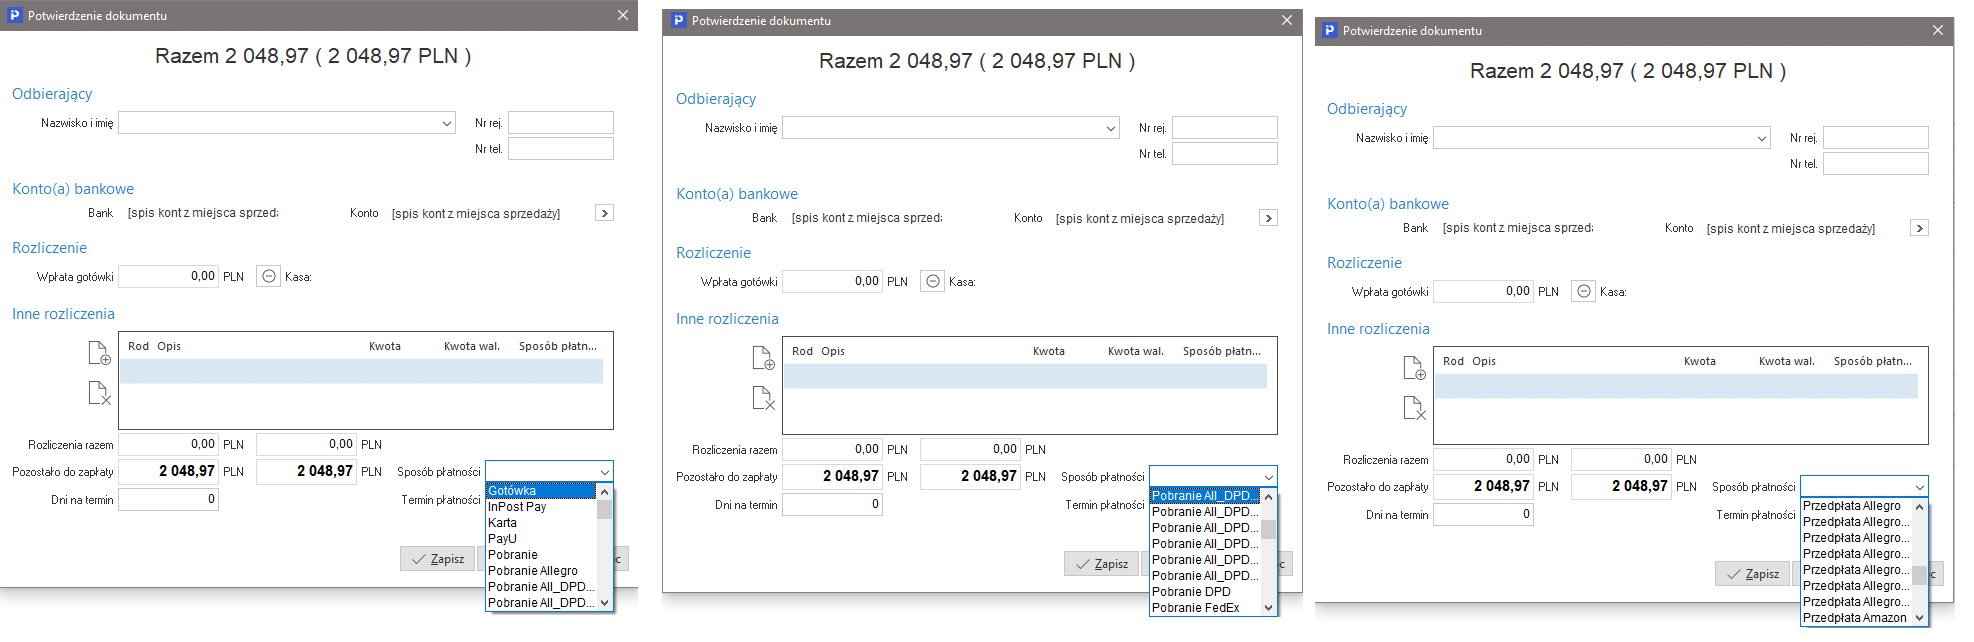Viewport: 1974px width, 642px height.
Task: Collapse Sposób płatności combo box in right dialog
Action: 1919,487
